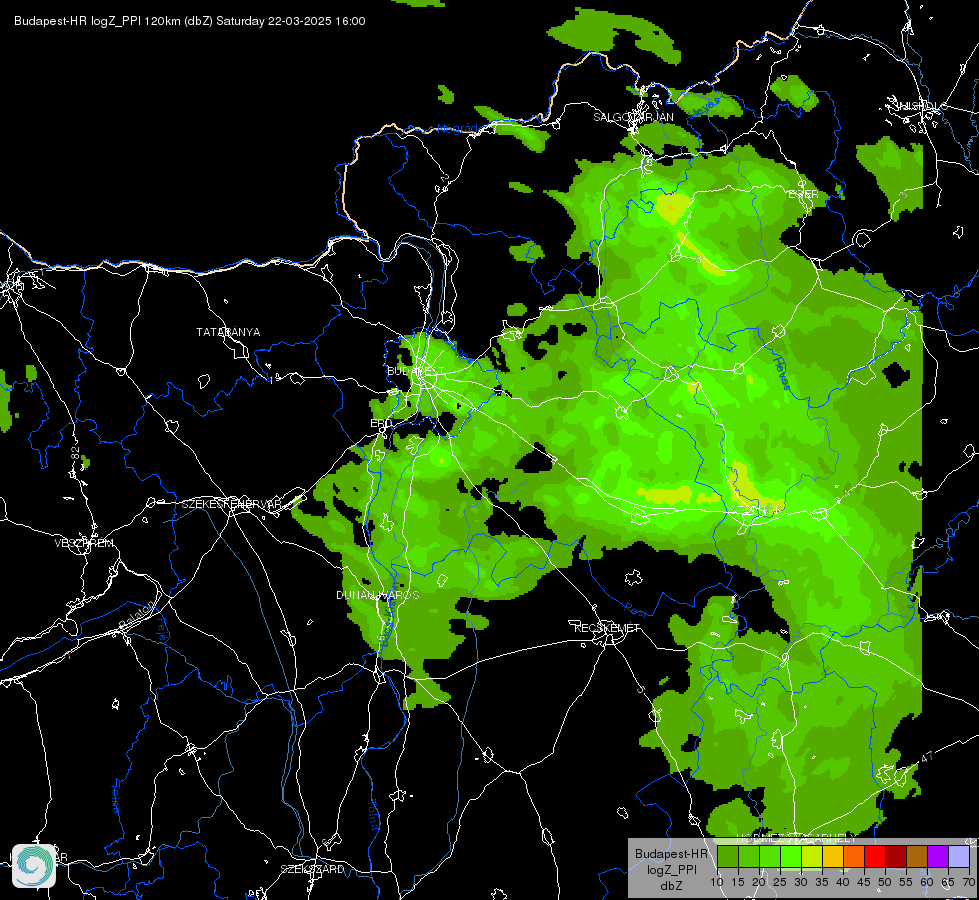Click road number 47 label
This screenshot has height=900, width=979.
tap(927, 757)
